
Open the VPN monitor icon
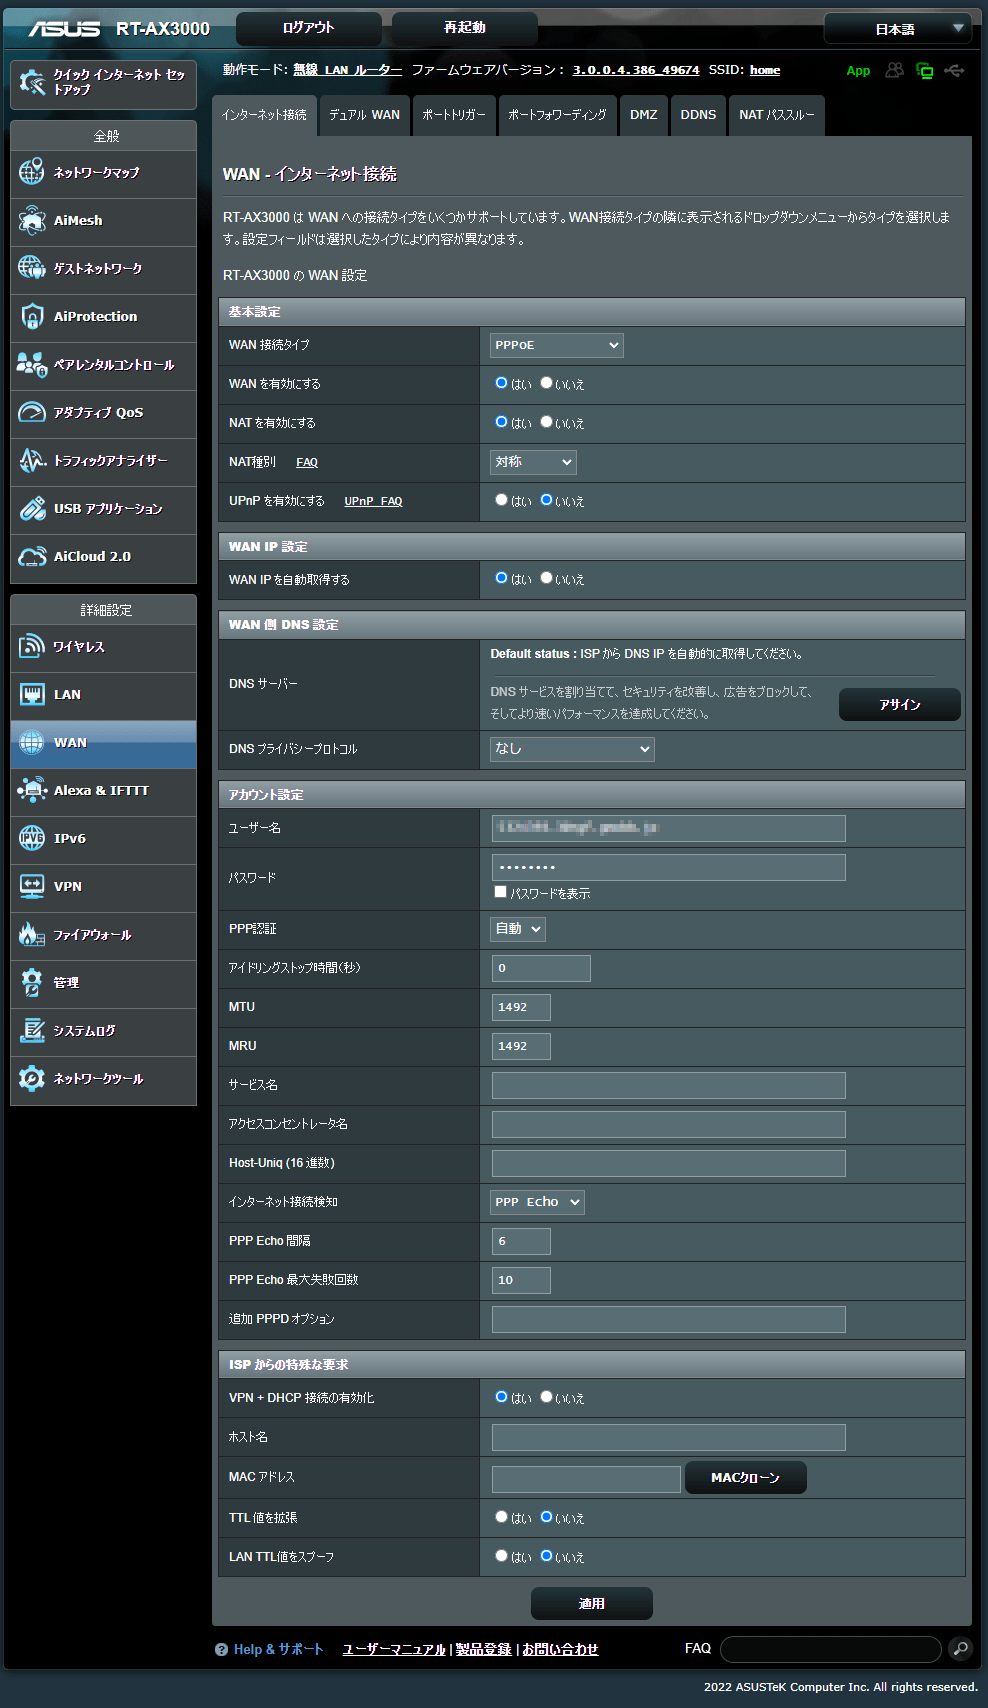[32, 886]
